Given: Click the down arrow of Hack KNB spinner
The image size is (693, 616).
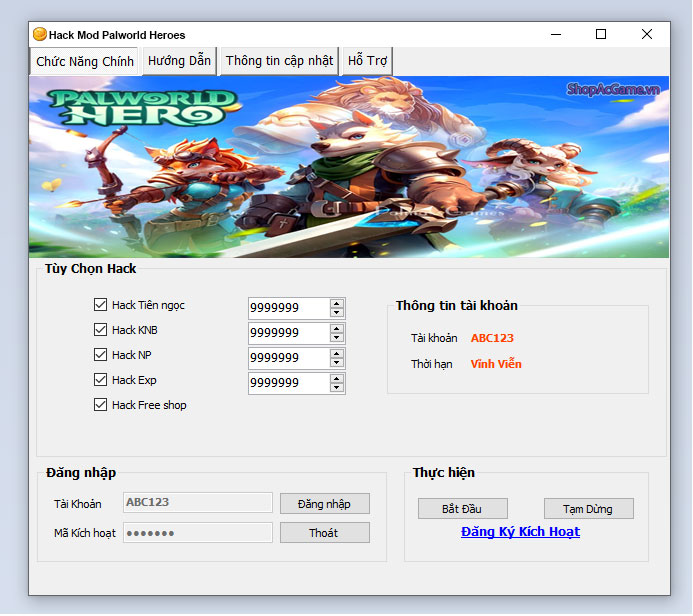Looking at the screenshot, I should click(x=337, y=338).
